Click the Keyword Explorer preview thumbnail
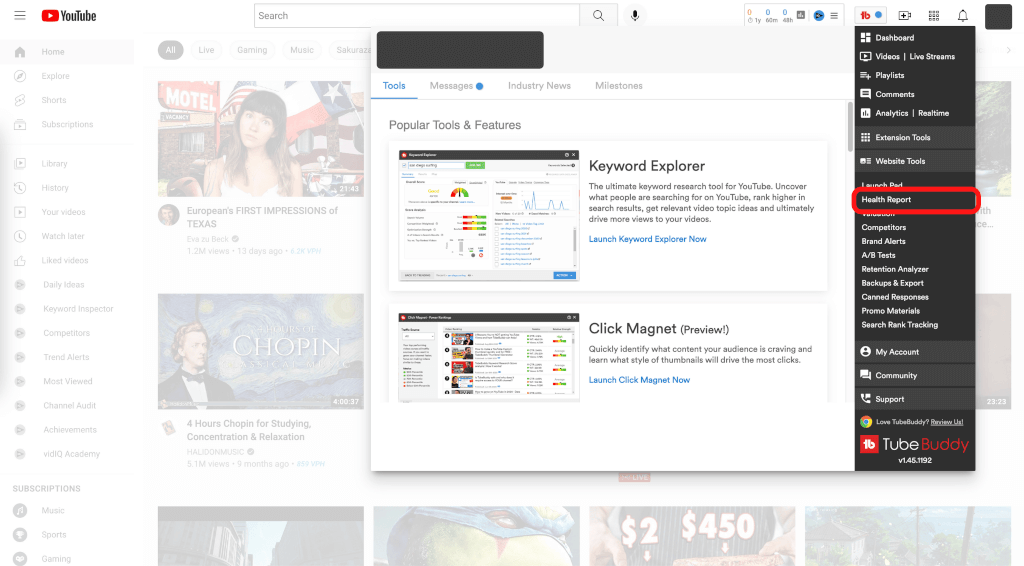Viewport: 1024px width, 566px height. (x=487, y=216)
